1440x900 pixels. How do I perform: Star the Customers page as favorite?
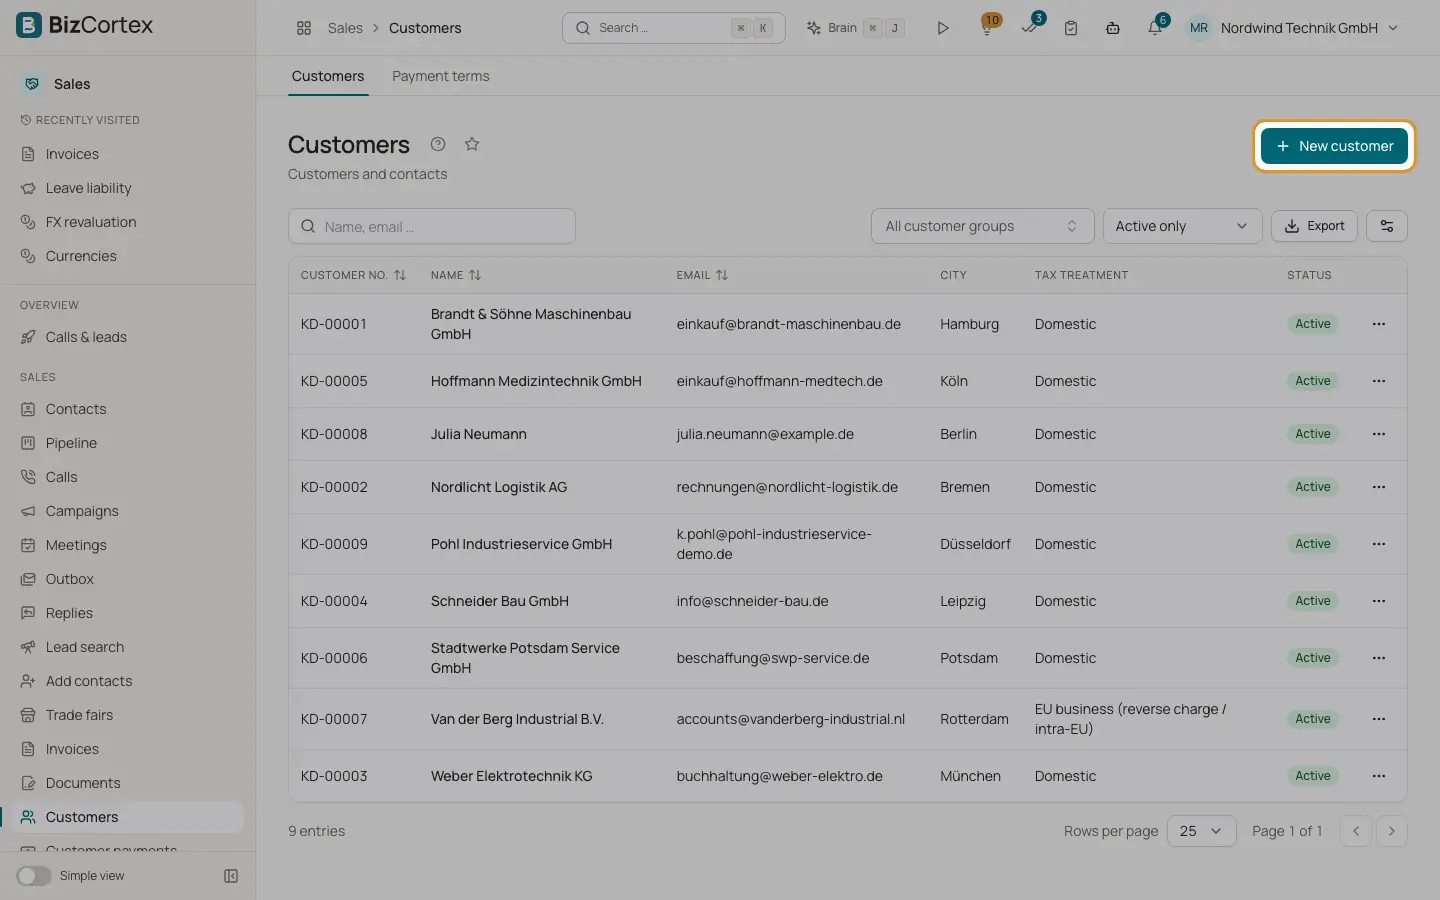pyautogui.click(x=472, y=144)
